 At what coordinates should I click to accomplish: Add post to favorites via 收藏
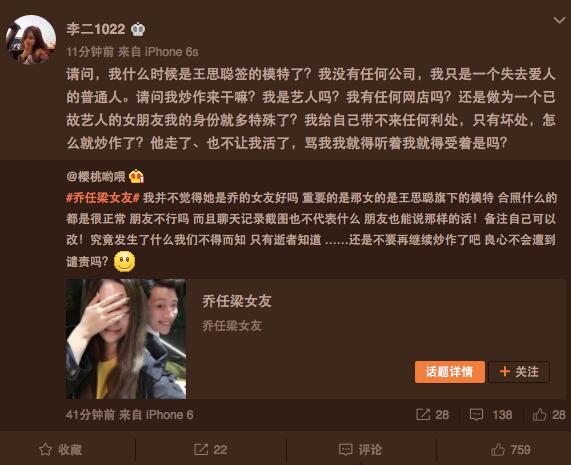coord(60,449)
